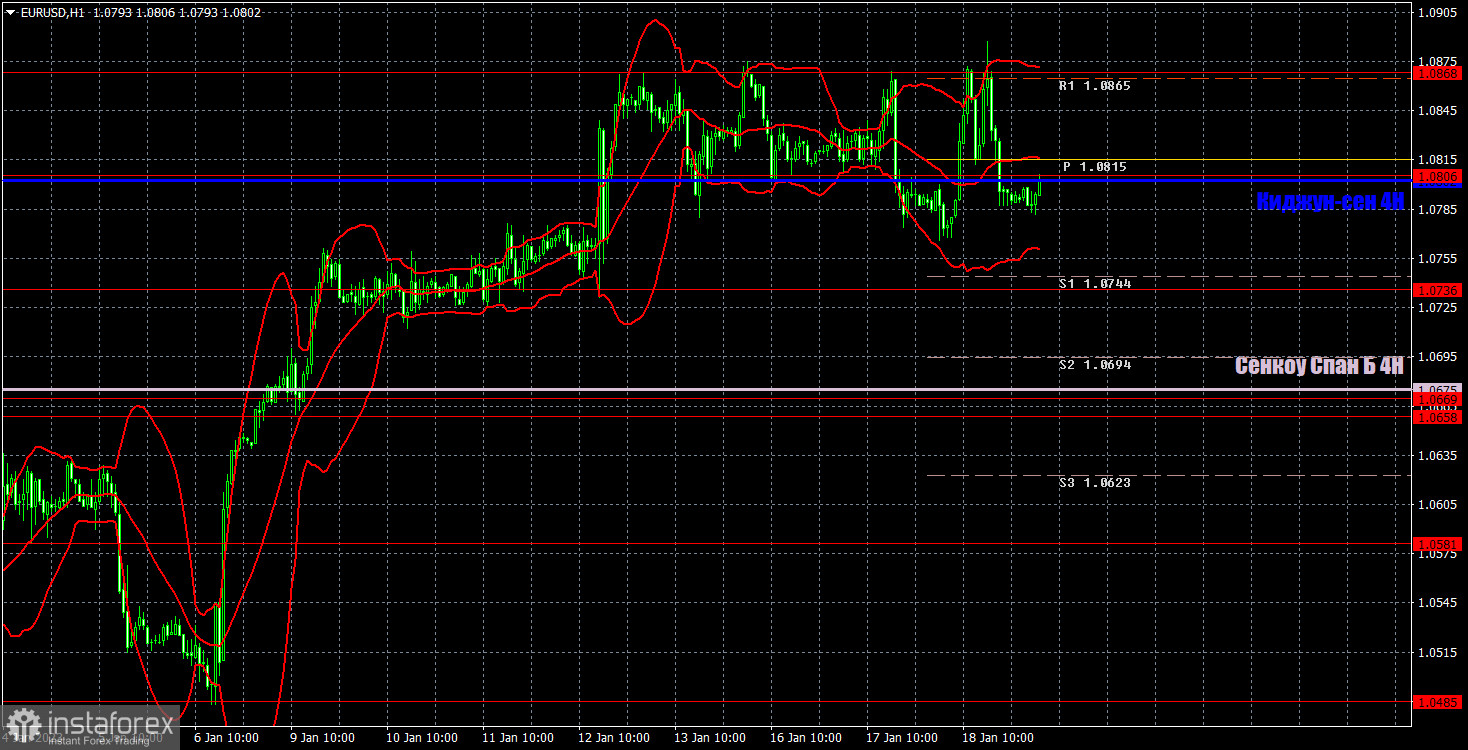Click the 12 Jan 10:00 time label
The height and width of the screenshot is (750, 1468).
click(613, 738)
